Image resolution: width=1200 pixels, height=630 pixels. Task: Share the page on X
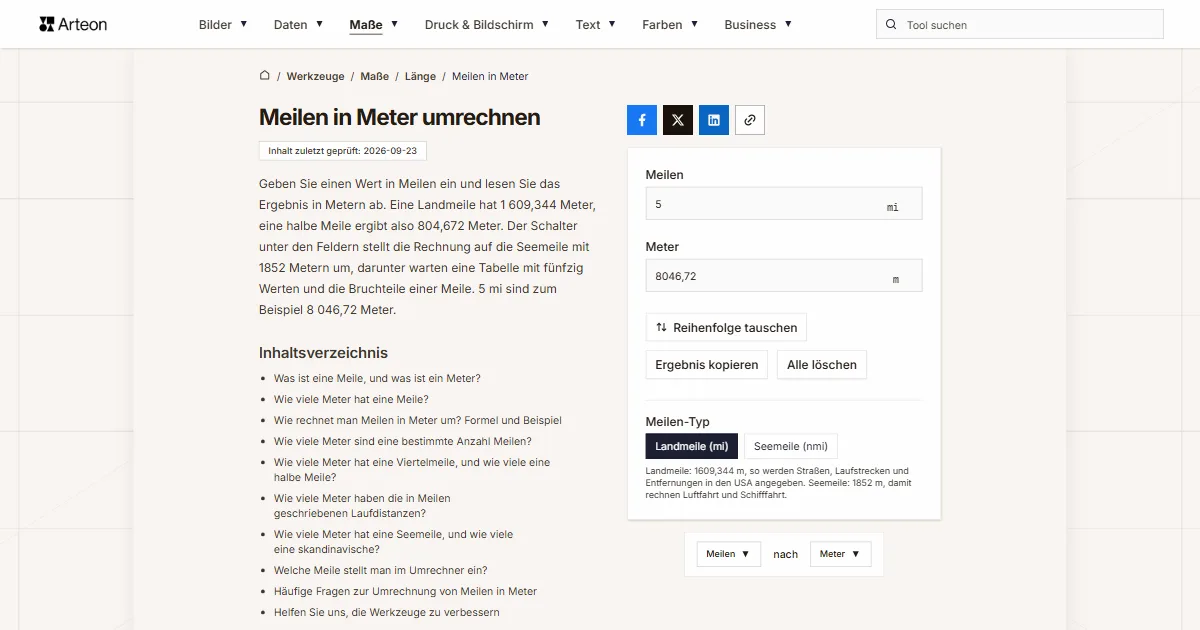(x=678, y=120)
